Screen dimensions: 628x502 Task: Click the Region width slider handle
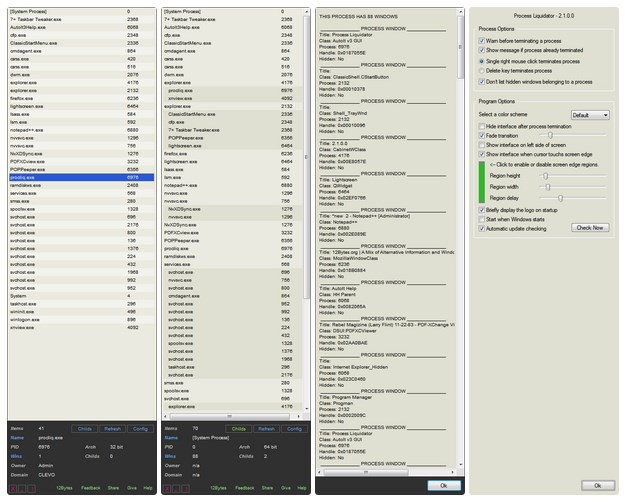click(x=548, y=187)
